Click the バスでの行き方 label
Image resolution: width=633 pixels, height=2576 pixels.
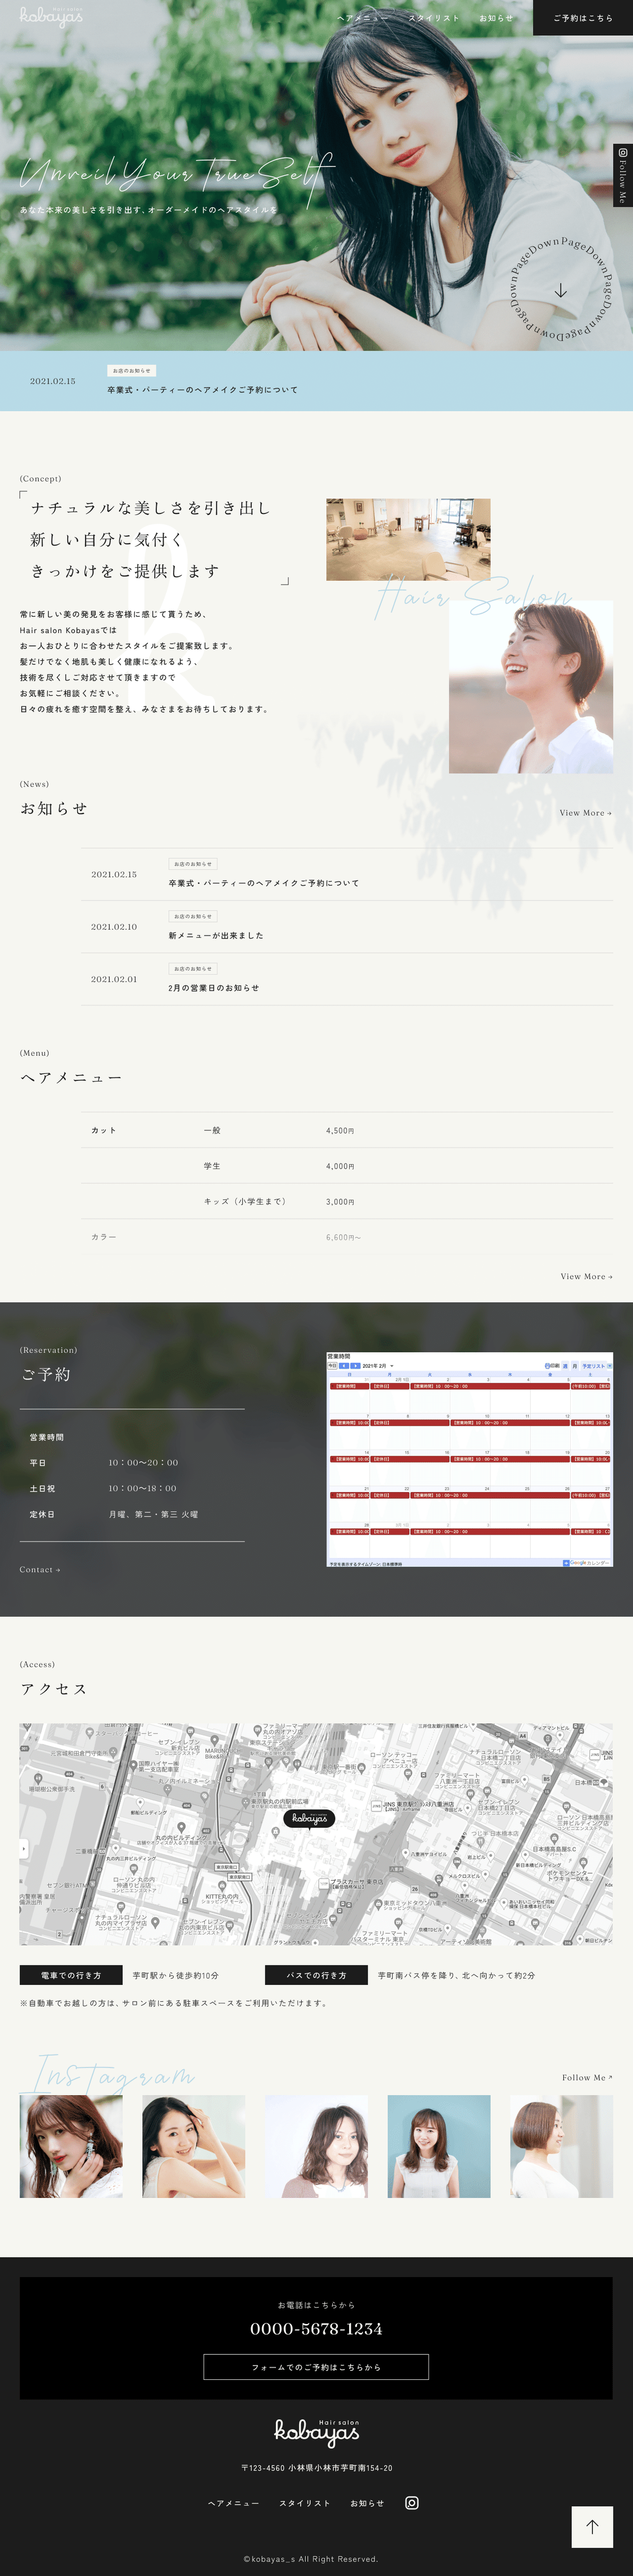point(316,1976)
